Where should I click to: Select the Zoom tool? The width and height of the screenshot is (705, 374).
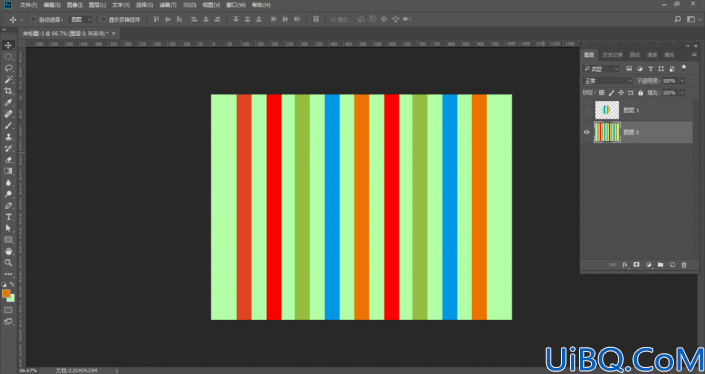(8, 263)
